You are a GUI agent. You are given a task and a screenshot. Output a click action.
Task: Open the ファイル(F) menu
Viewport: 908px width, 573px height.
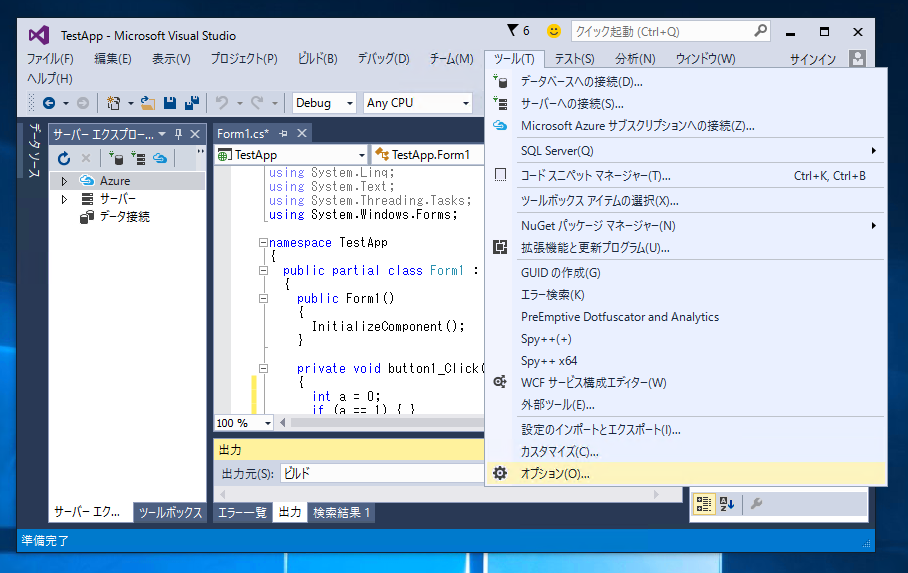point(50,59)
